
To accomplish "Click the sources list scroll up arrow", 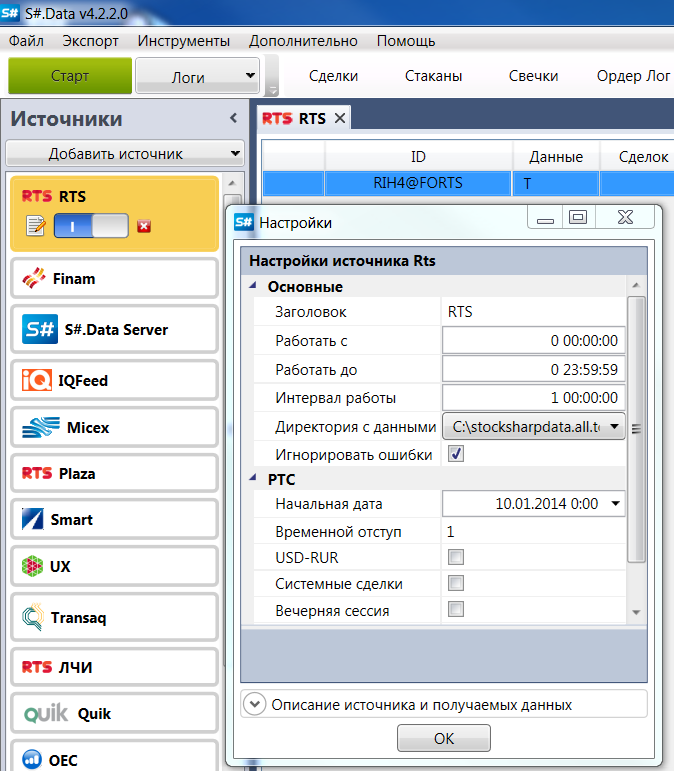I will tap(233, 183).
